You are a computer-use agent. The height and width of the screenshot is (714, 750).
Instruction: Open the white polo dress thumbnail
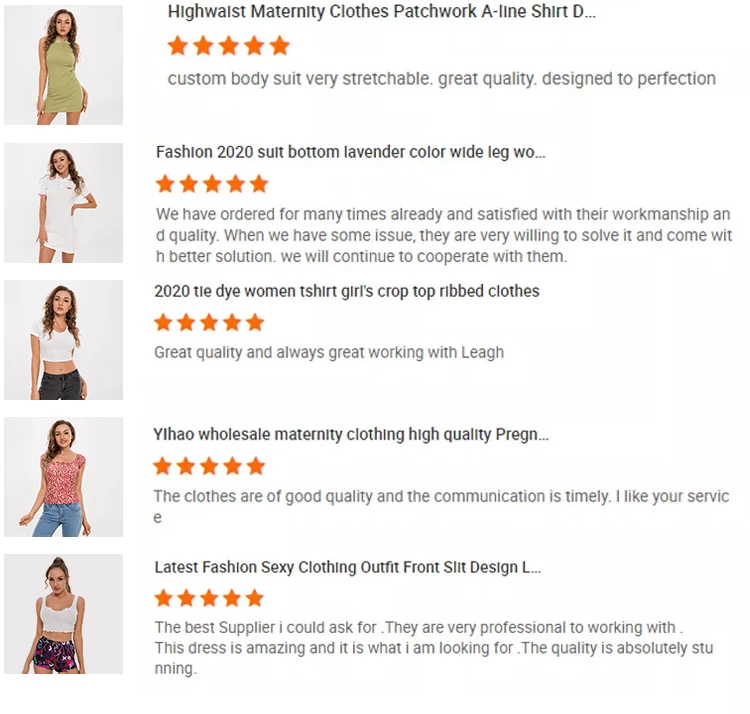(x=63, y=203)
